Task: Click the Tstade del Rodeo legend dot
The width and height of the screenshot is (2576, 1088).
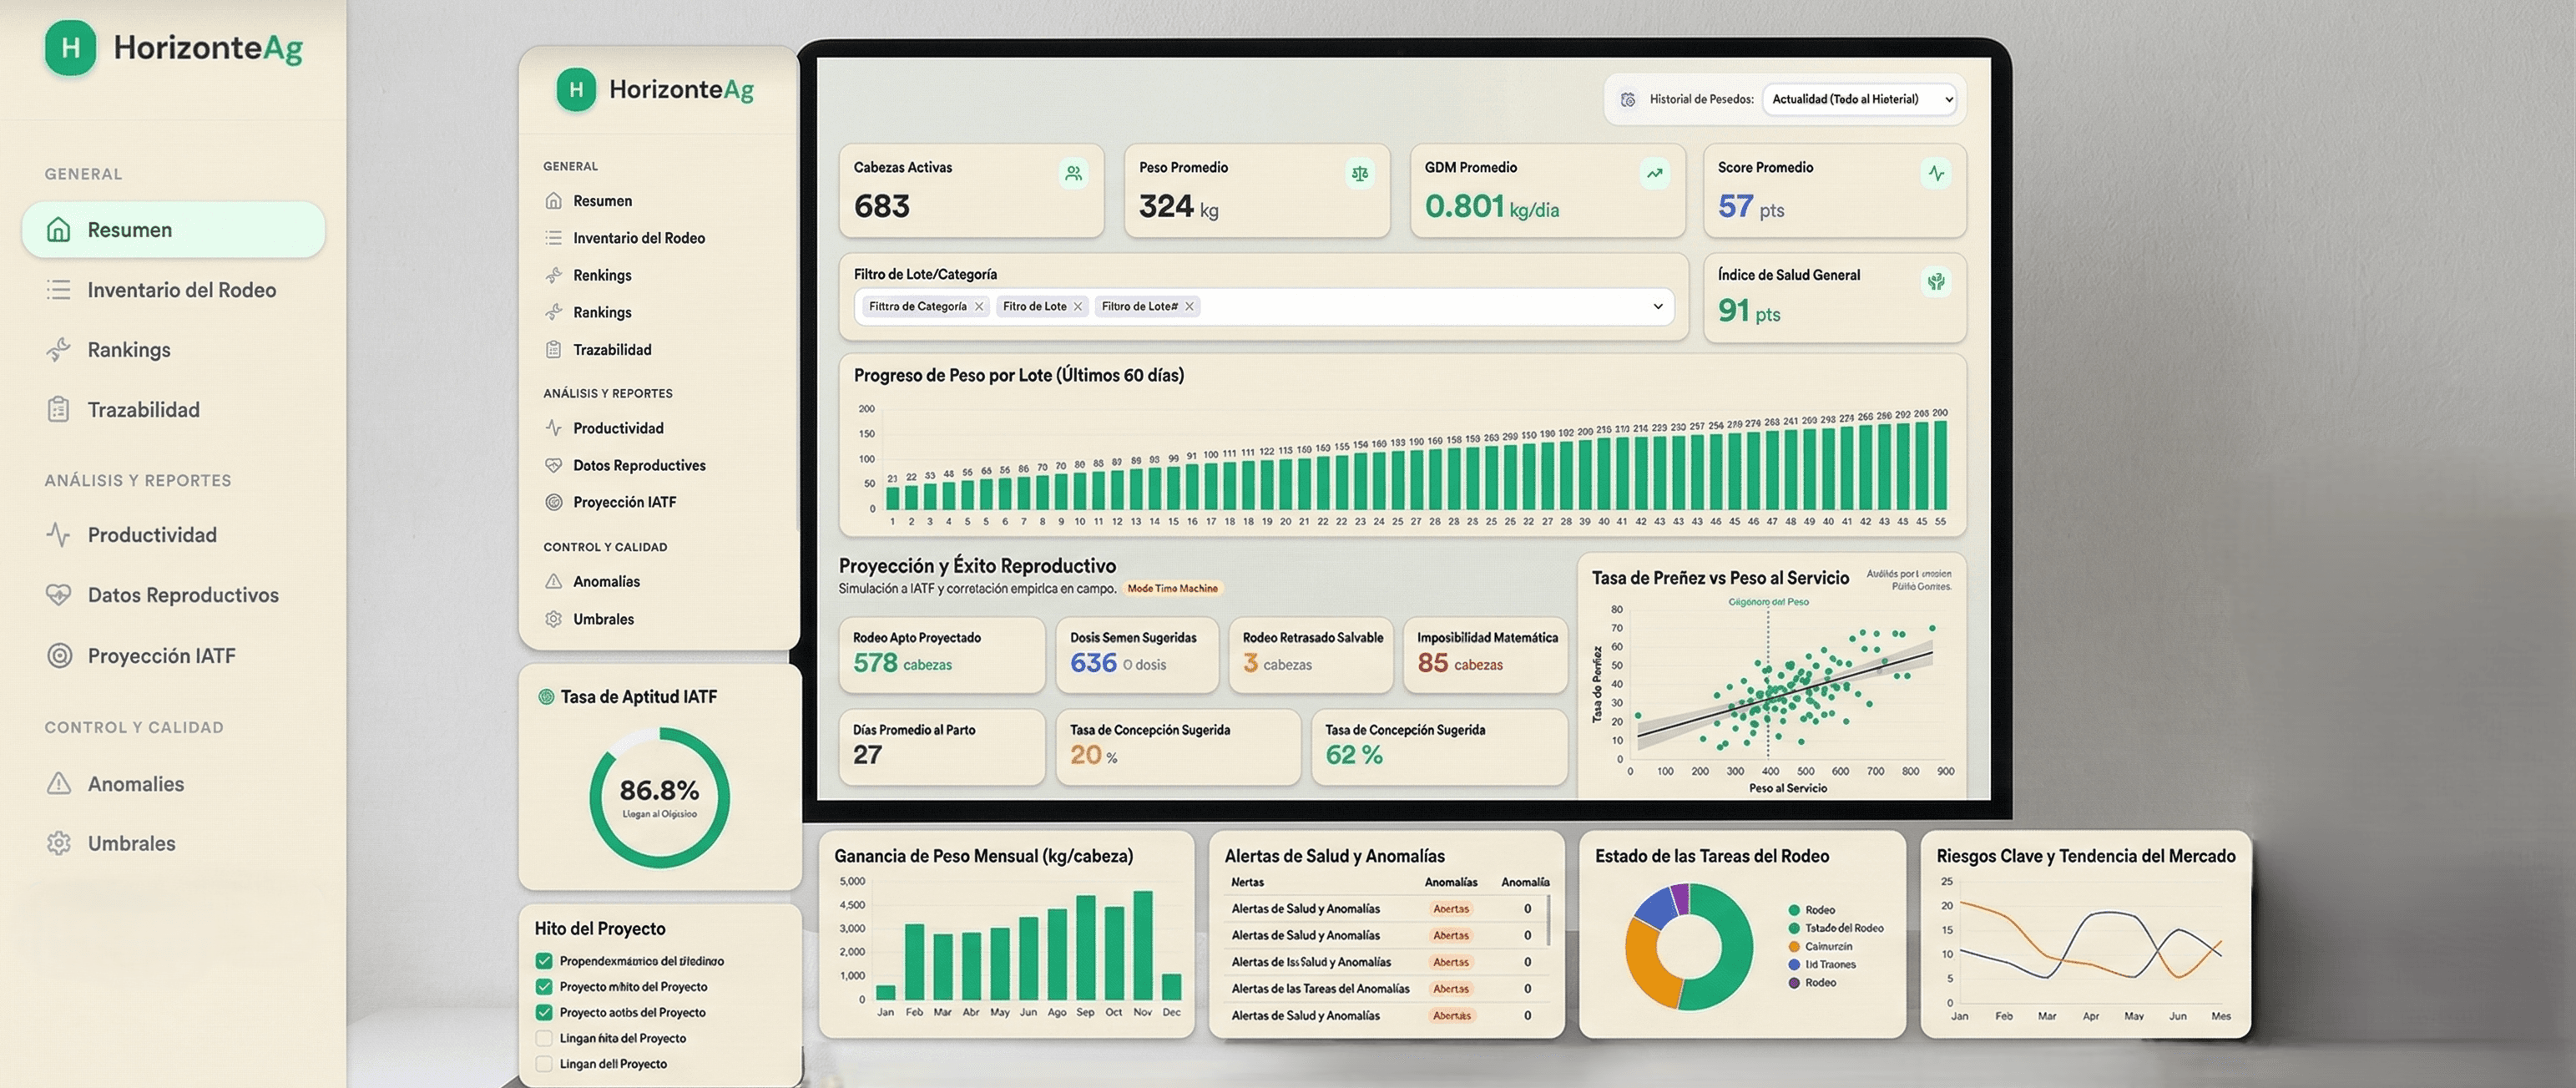Action: [x=1794, y=928]
